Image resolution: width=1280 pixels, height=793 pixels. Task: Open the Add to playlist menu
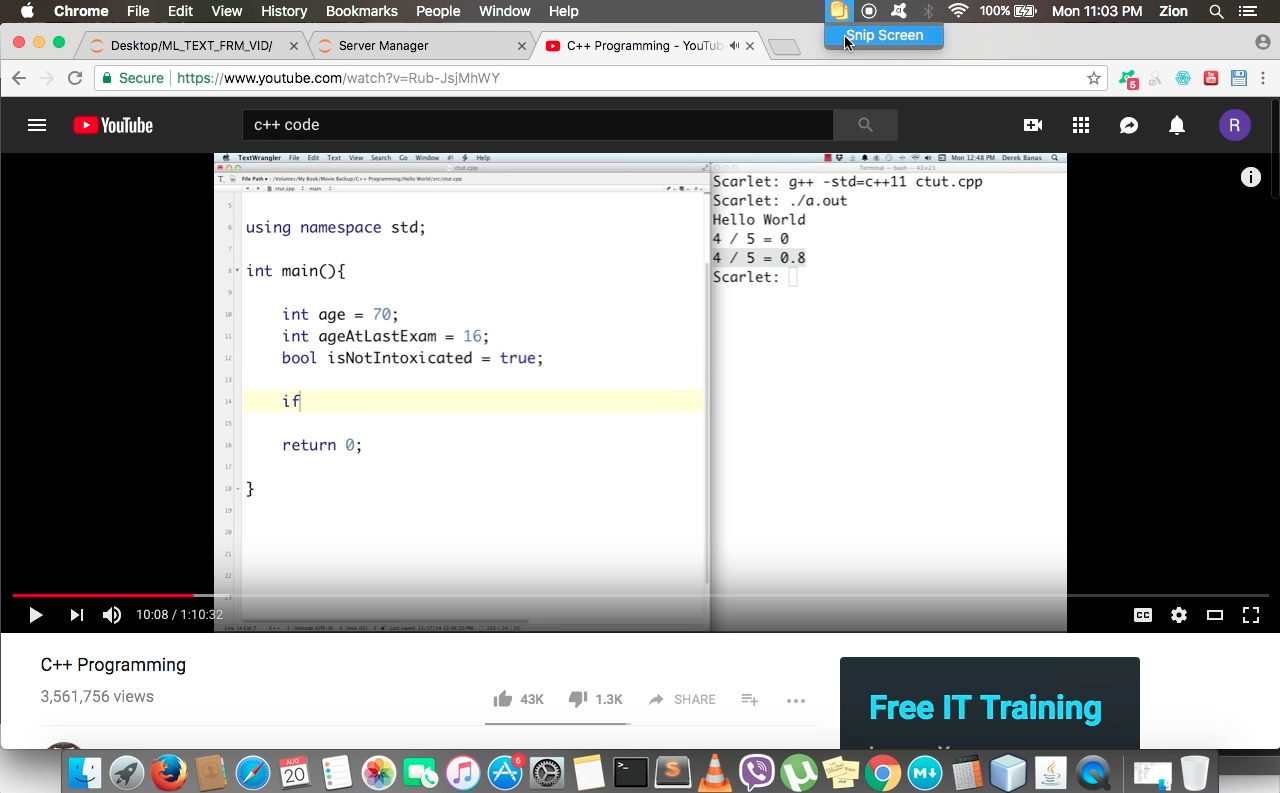tap(750, 699)
